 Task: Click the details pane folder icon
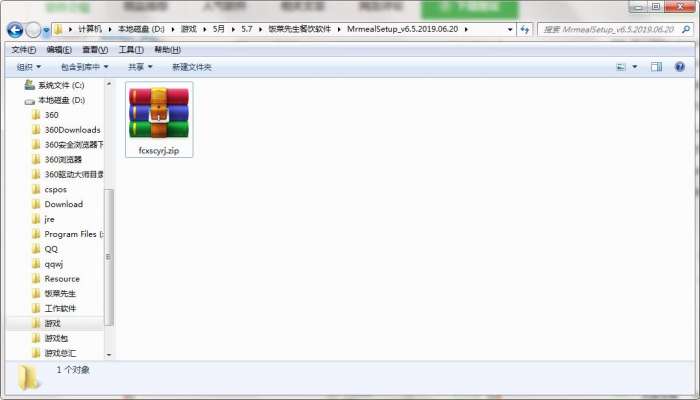point(28,378)
